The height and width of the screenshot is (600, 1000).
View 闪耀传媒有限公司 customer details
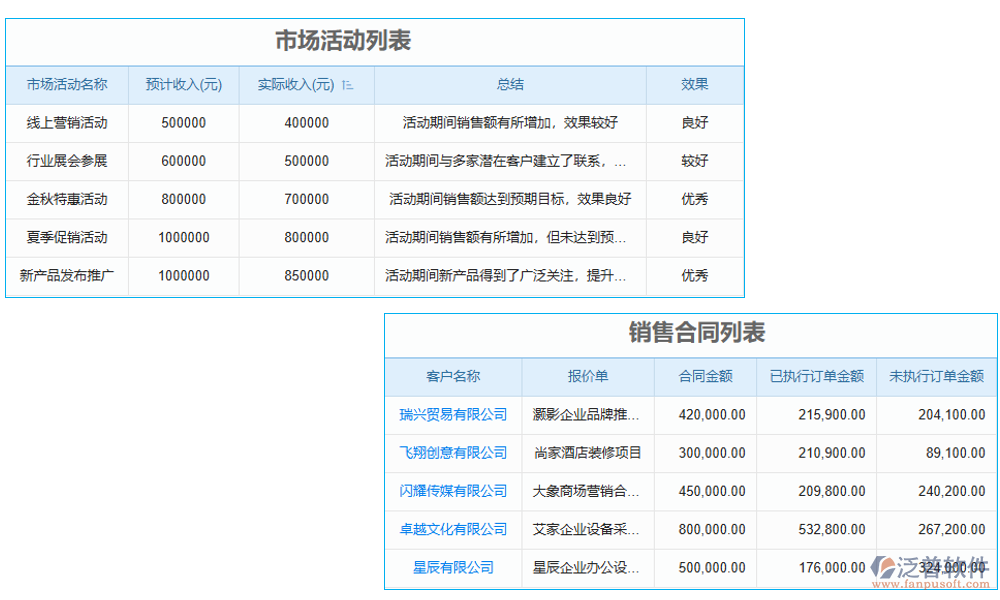click(452, 491)
